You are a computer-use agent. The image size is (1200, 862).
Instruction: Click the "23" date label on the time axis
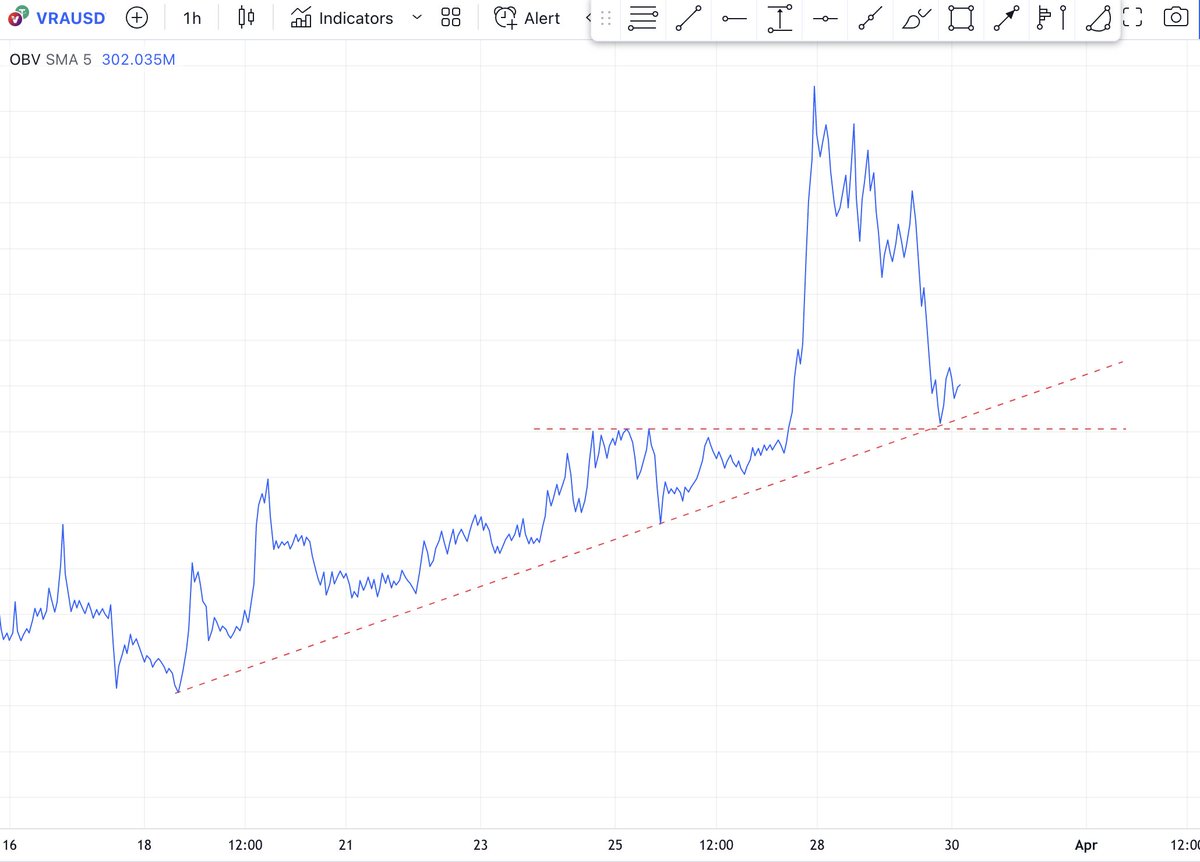pos(481,845)
